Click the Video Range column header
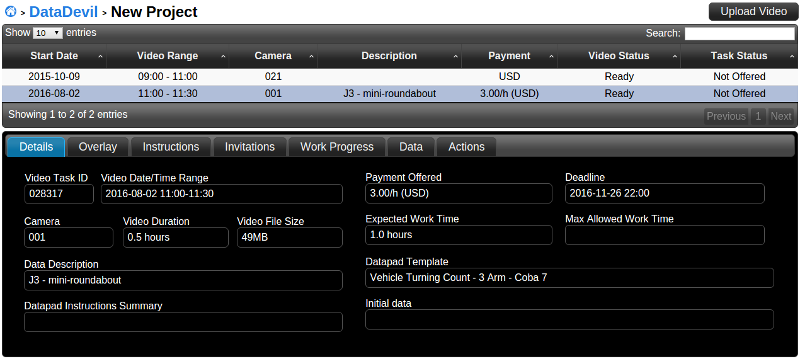 pyautogui.click(x=167, y=56)
